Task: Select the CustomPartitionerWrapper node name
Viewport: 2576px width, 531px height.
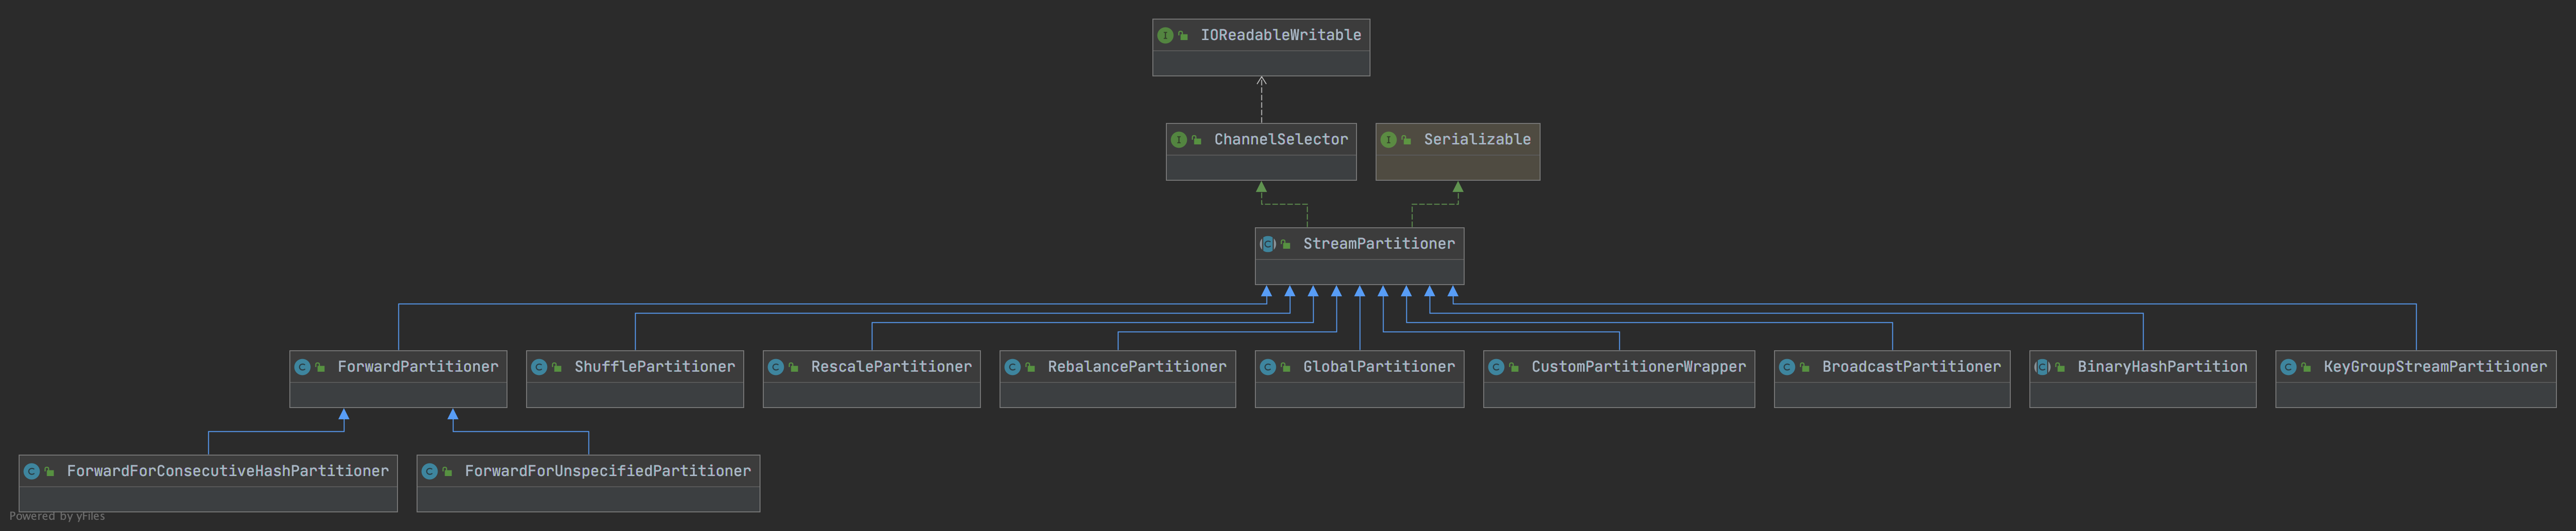Action: (x=1639, y=367)
